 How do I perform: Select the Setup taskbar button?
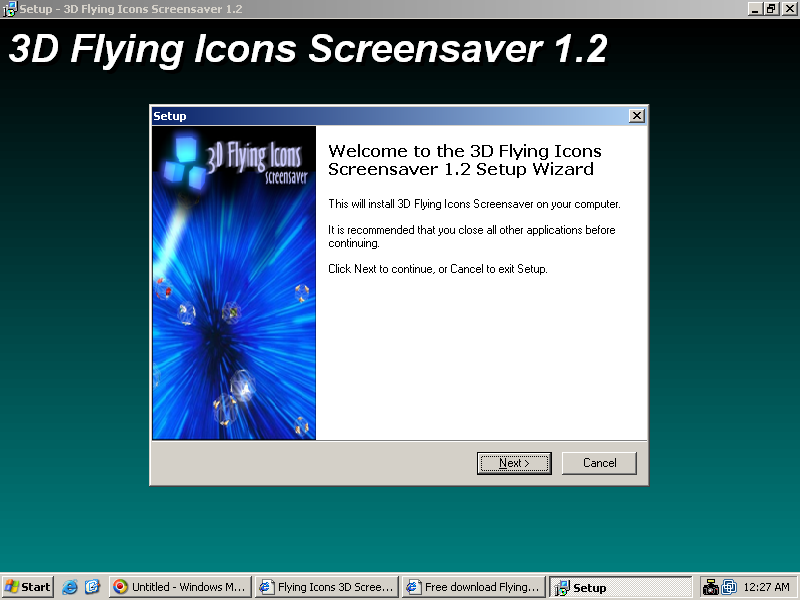[620, 587]
